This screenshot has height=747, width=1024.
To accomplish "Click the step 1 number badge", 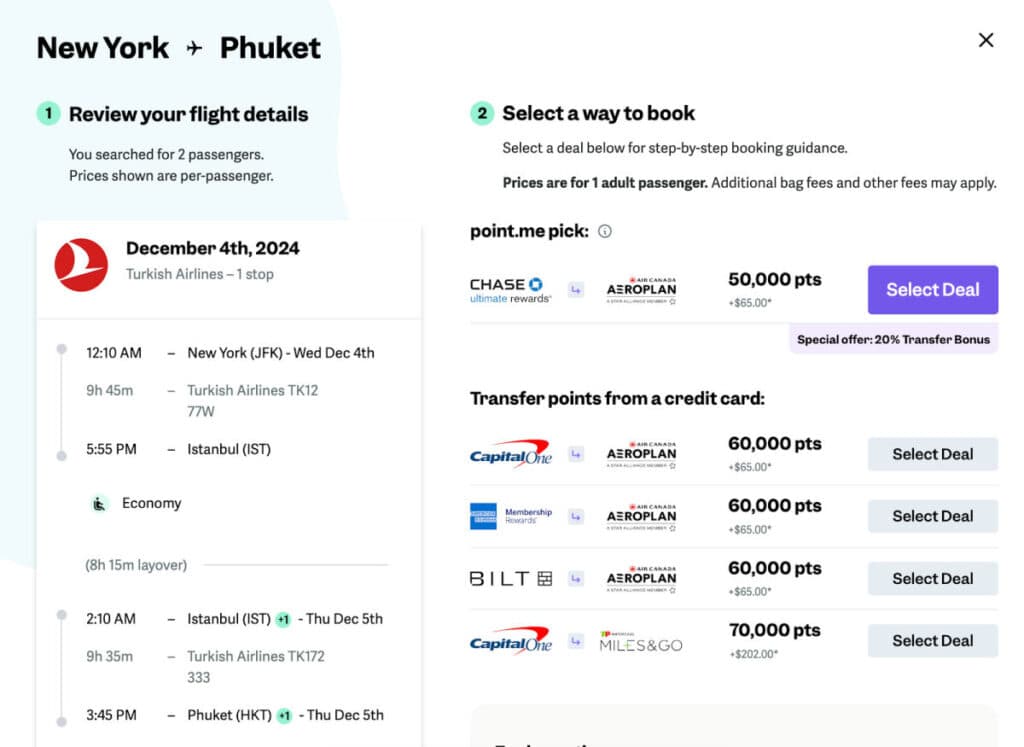I will pyautogui.click(x=48, y=114).
